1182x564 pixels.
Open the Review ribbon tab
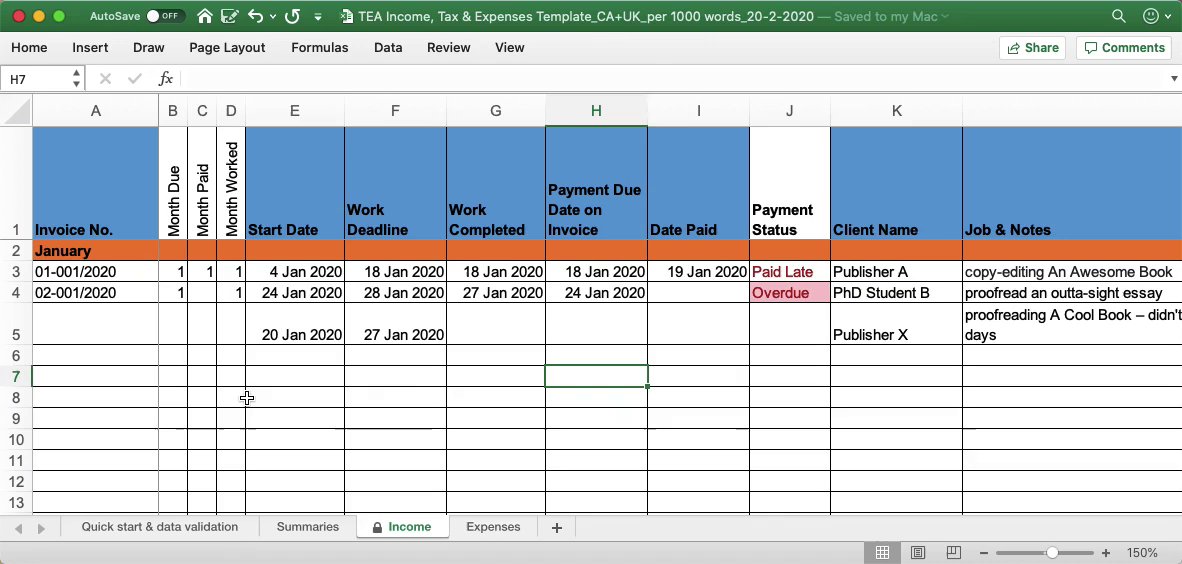tap(449, 48)
